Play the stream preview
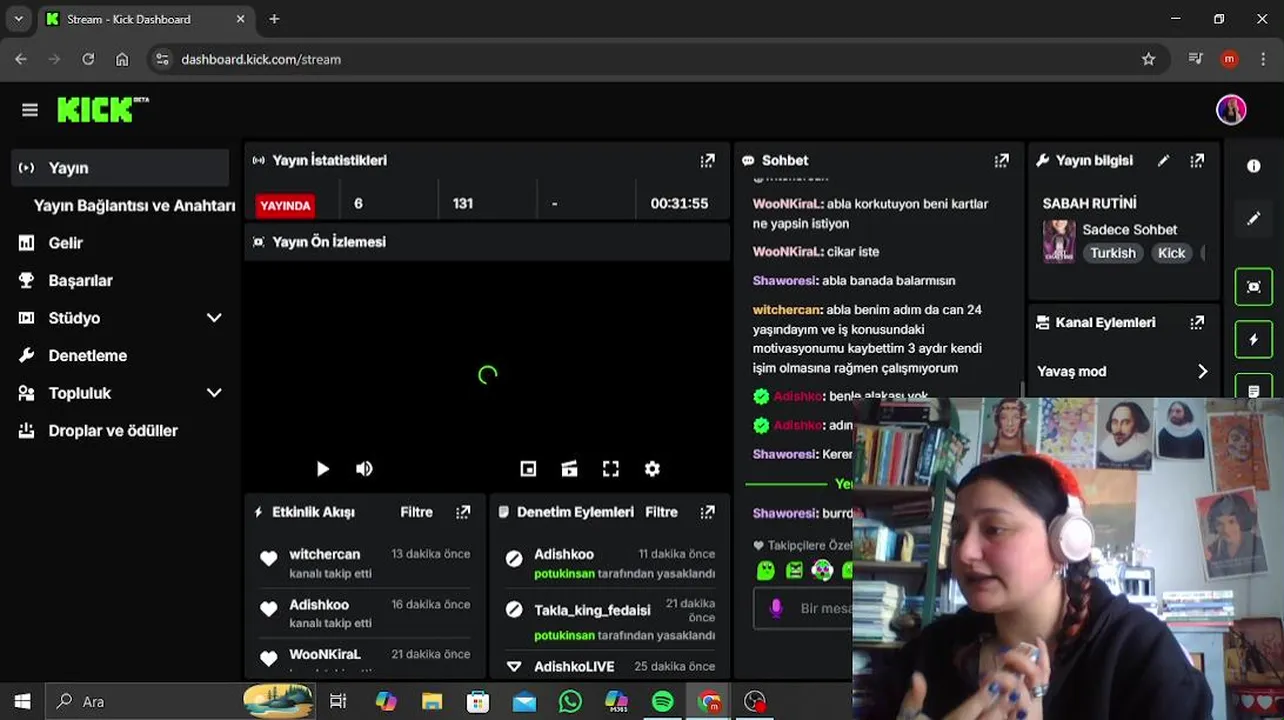This screenshot has width=1284, height=720. coord(322,469)
